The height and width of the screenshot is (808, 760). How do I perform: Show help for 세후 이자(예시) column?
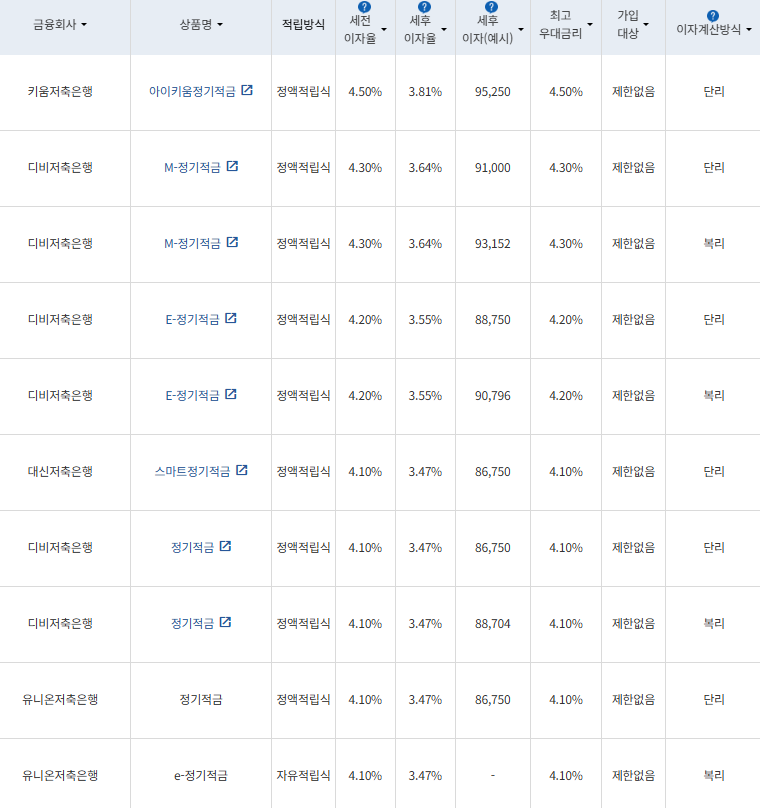pos(490,7)
